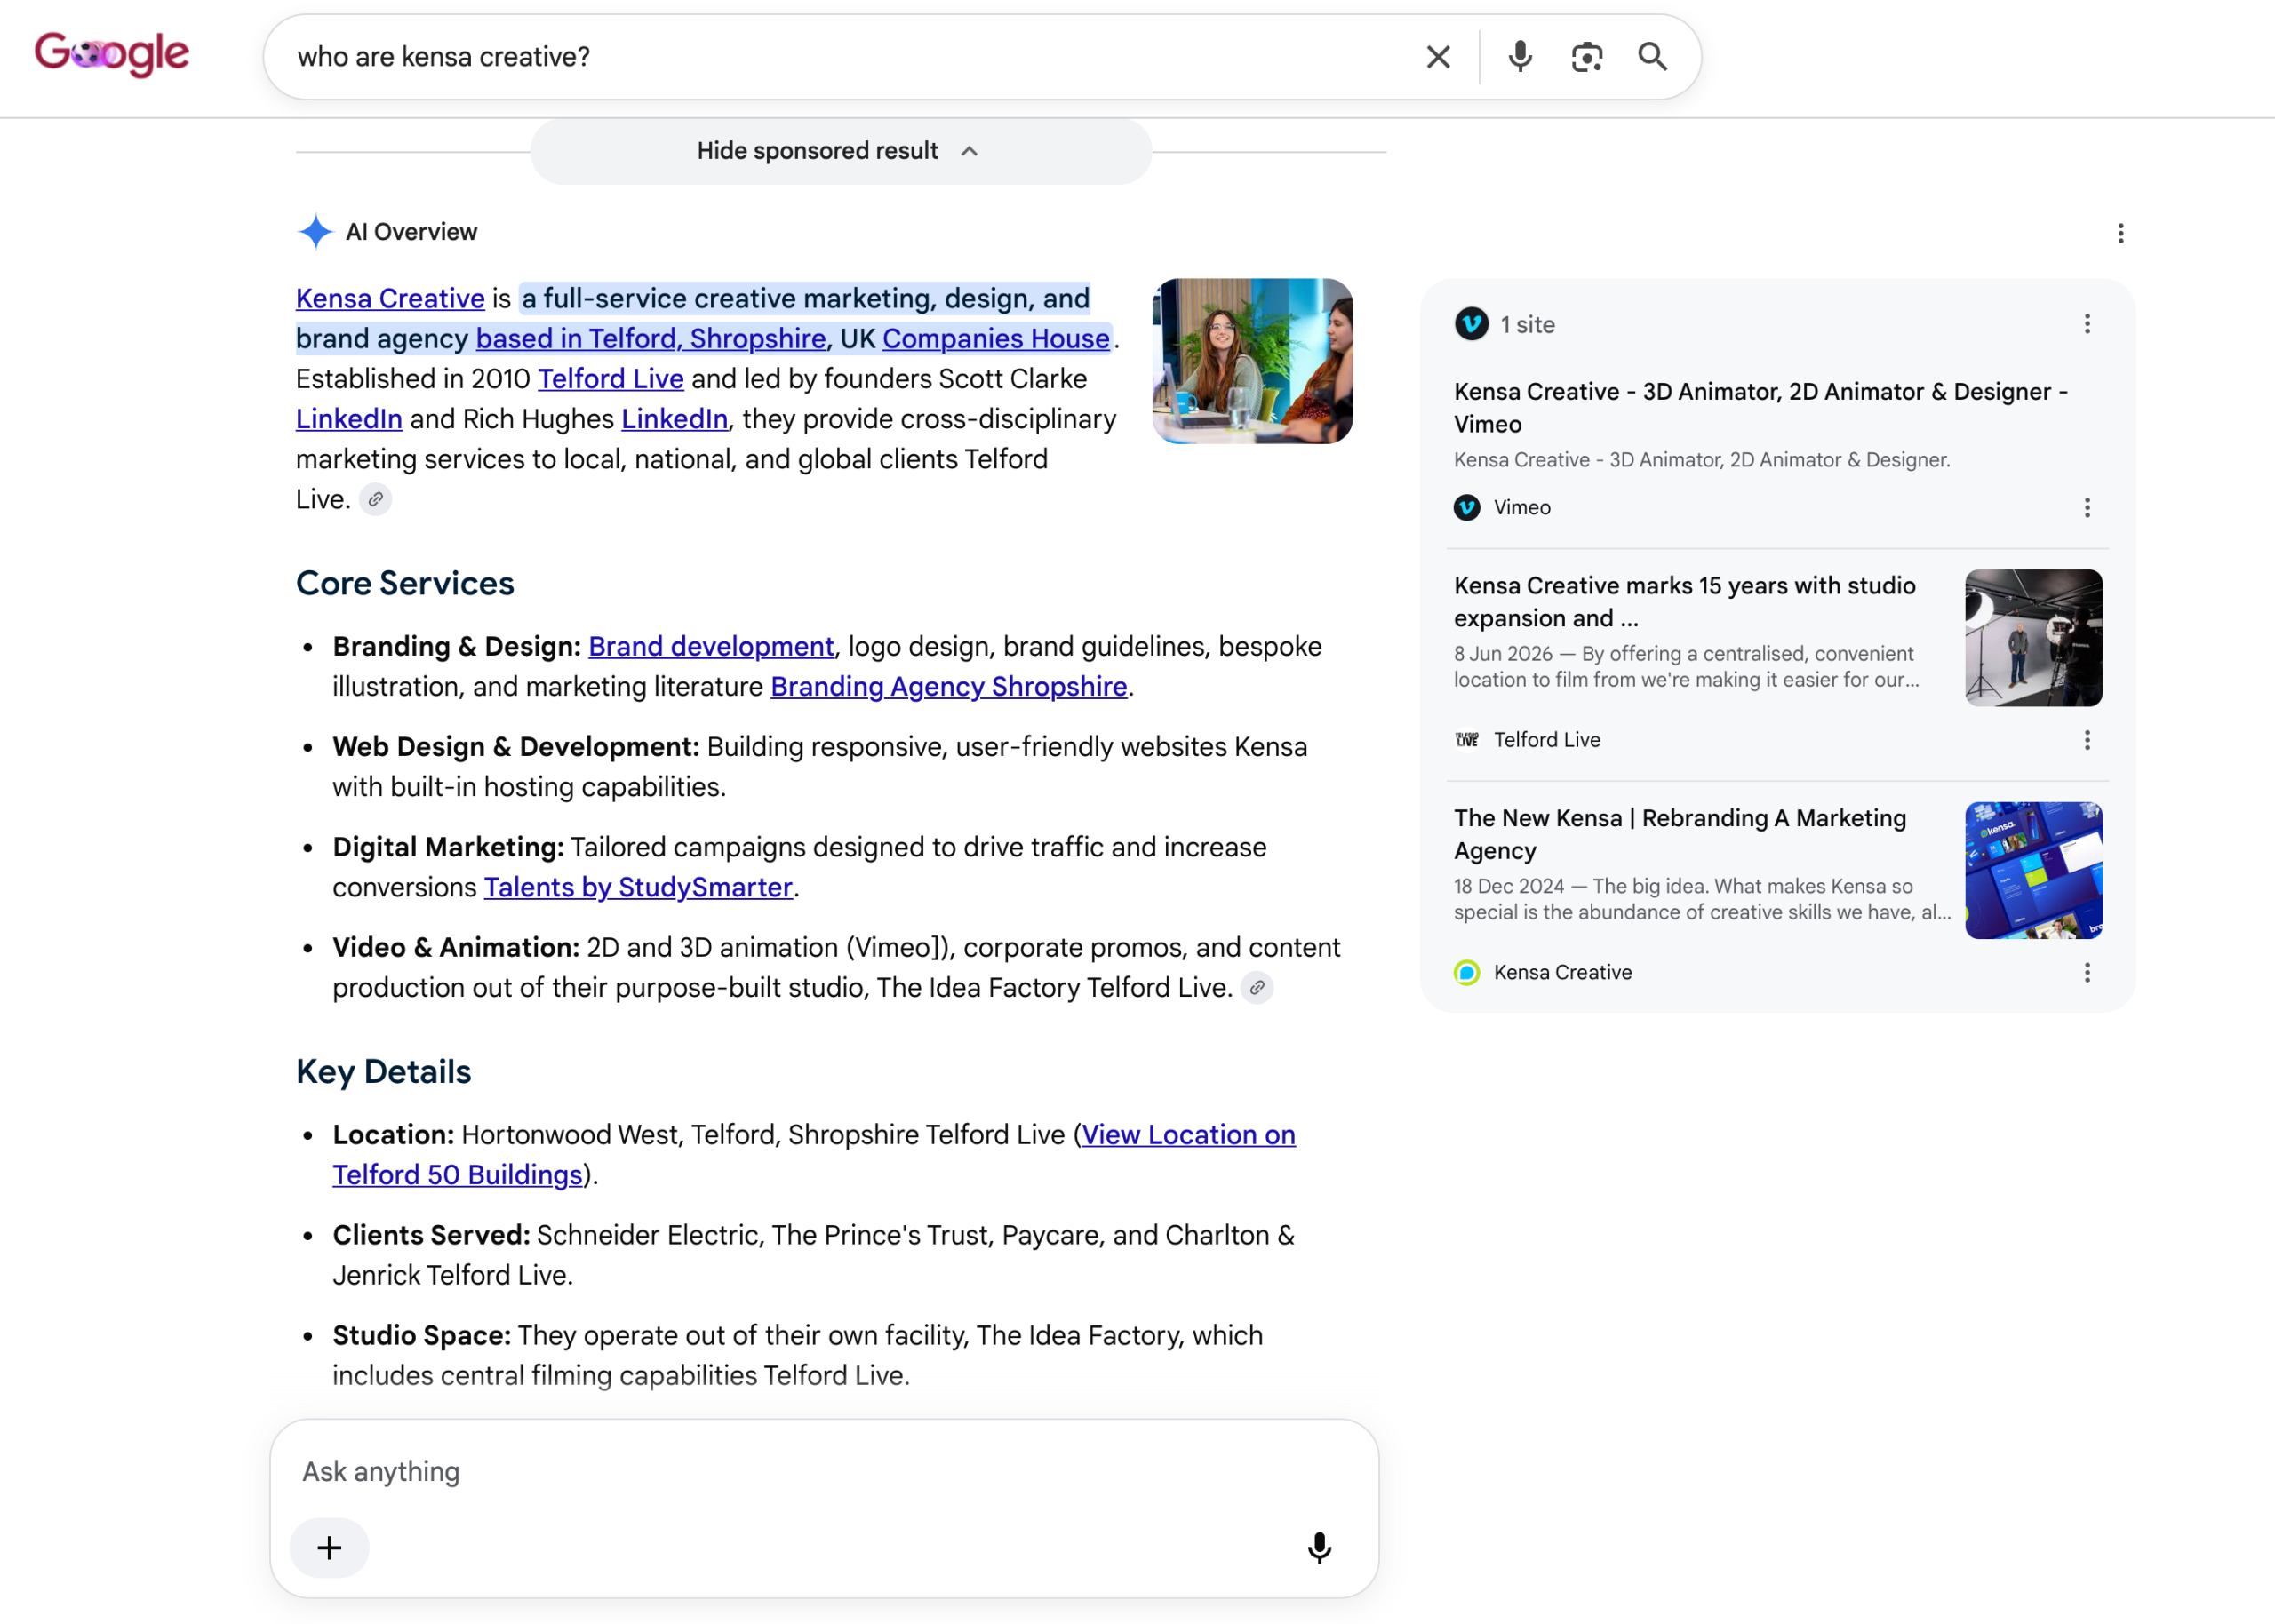The width and height of the screenshot is (2275, 1624).
Task: Click the Core Services heading
Action: tap(405, 584)
